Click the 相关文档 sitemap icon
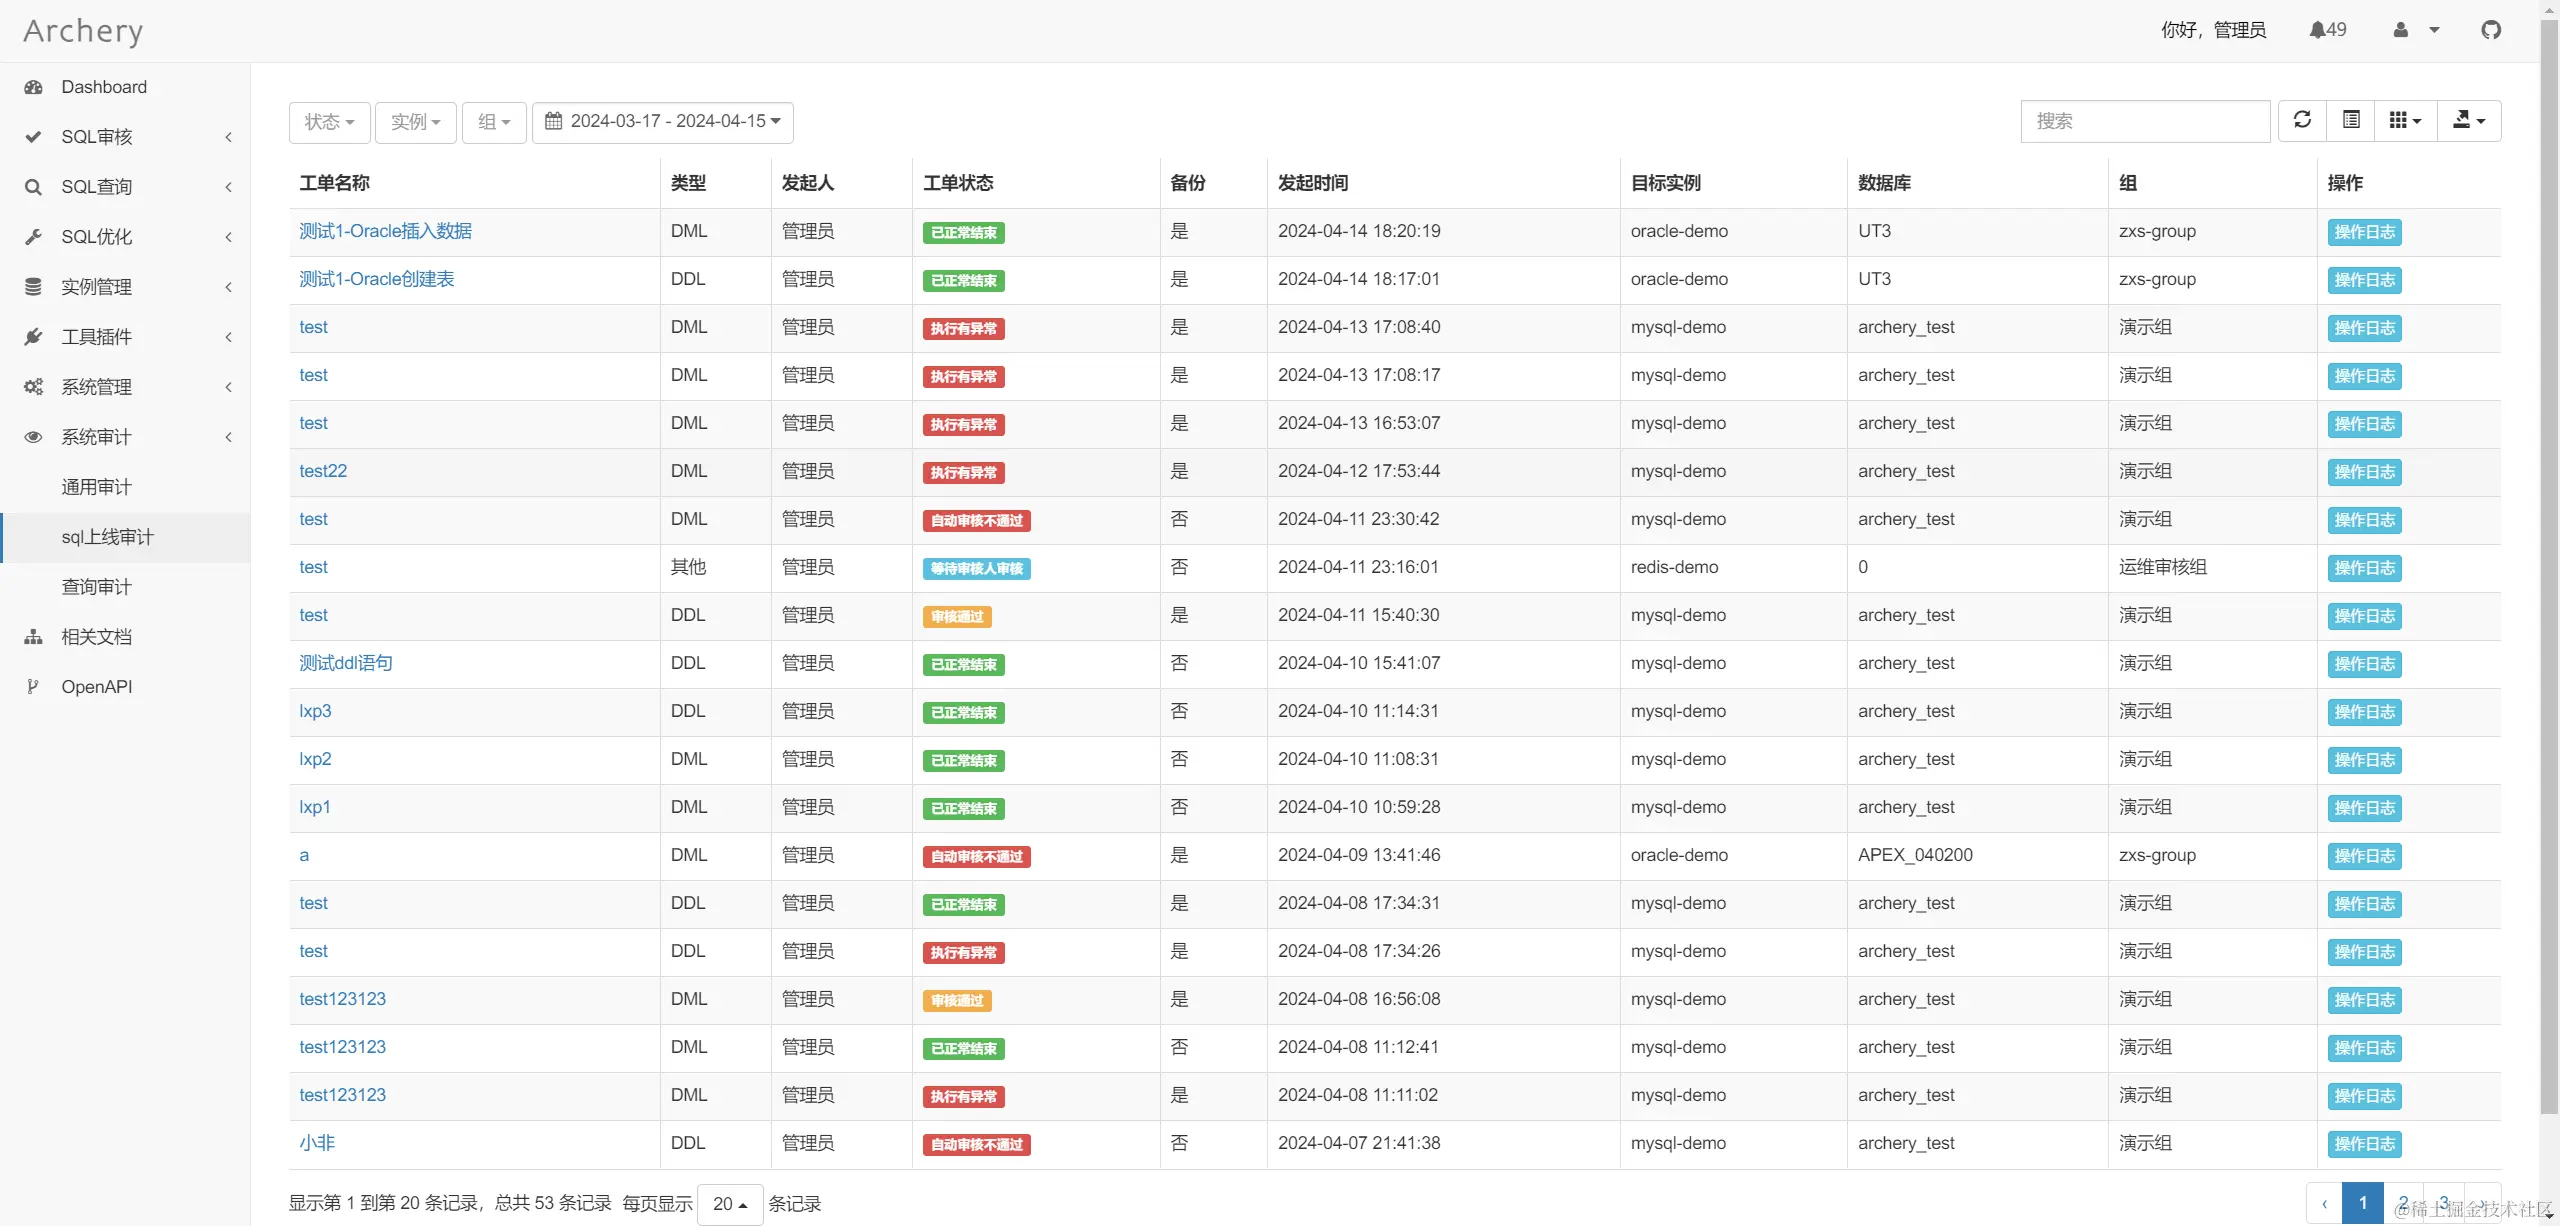The height and width of the screenshot is (1226, 2560). [x=33, y=637]
